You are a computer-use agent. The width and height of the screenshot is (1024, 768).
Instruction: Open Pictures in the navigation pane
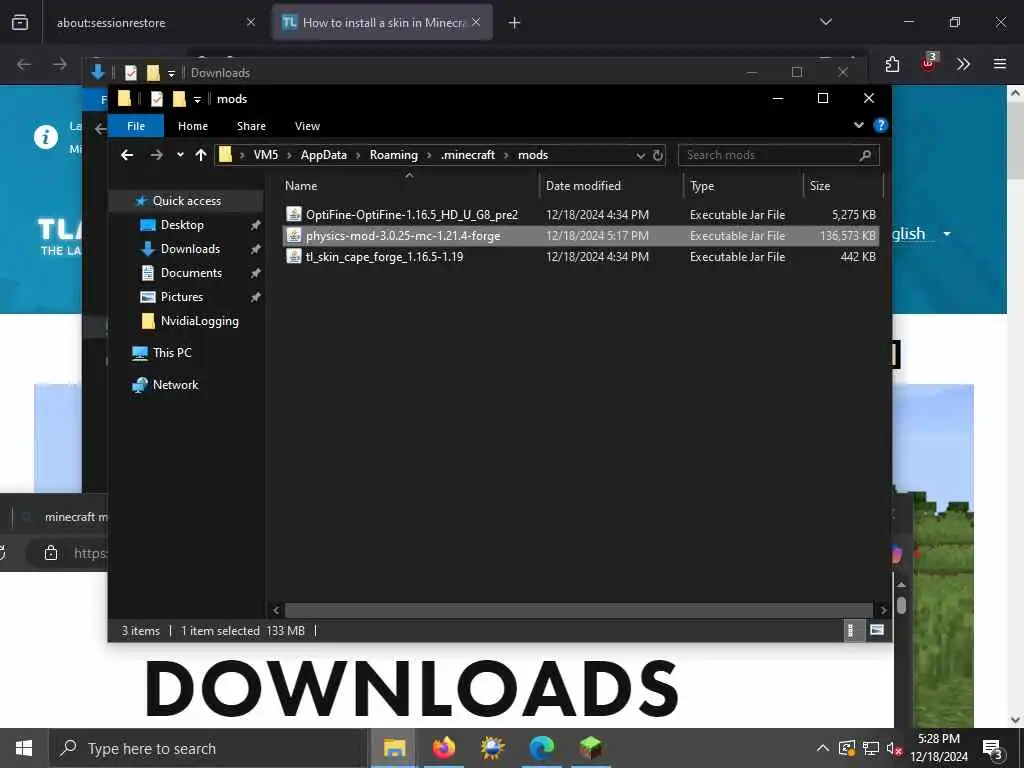point(182,296)
